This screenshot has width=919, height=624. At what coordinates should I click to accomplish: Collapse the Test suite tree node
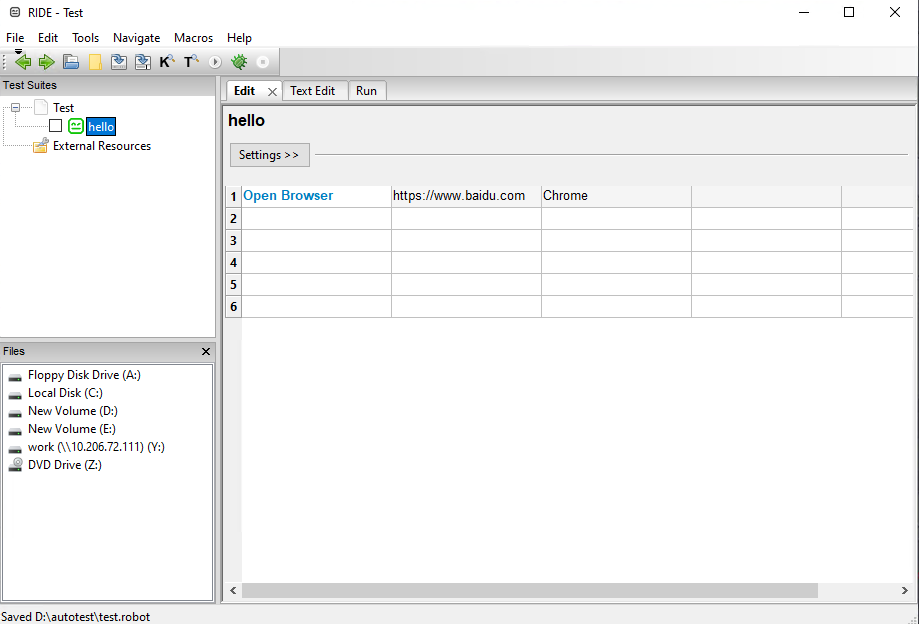point(16,107)
